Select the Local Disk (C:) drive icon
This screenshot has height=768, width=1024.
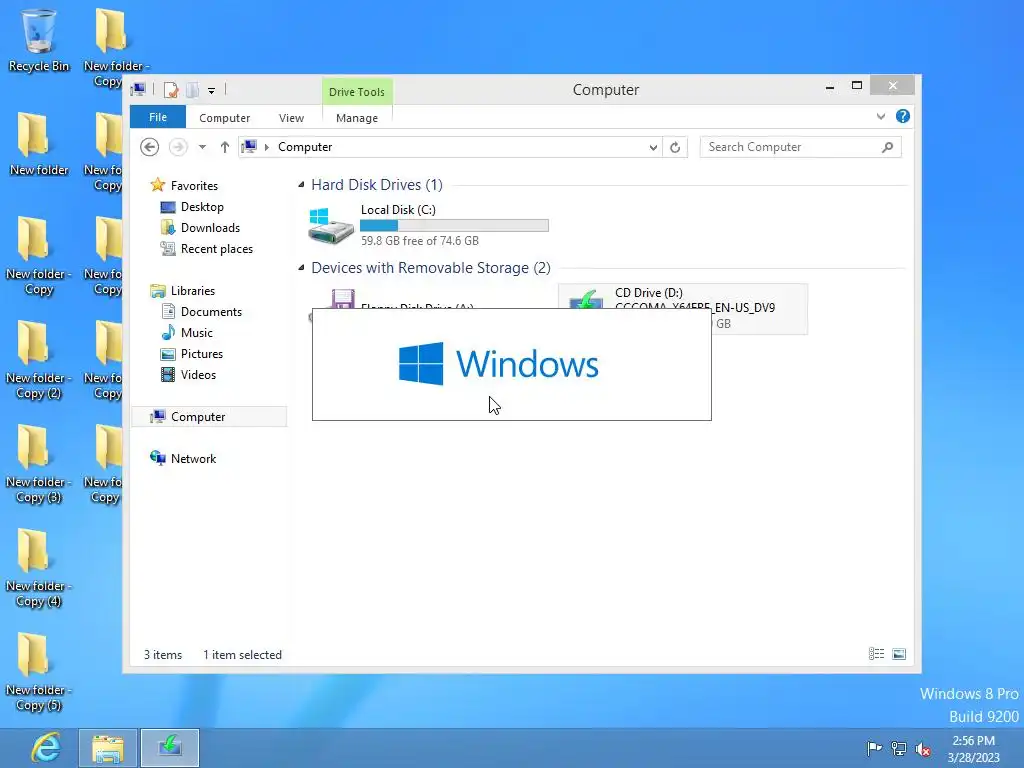[x=331, y=225]
